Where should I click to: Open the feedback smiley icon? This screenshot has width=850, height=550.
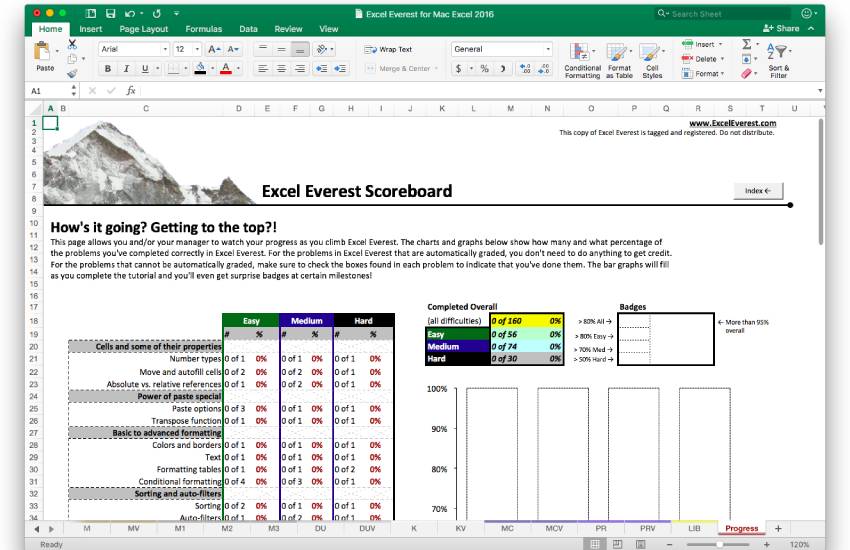(807, 14)
